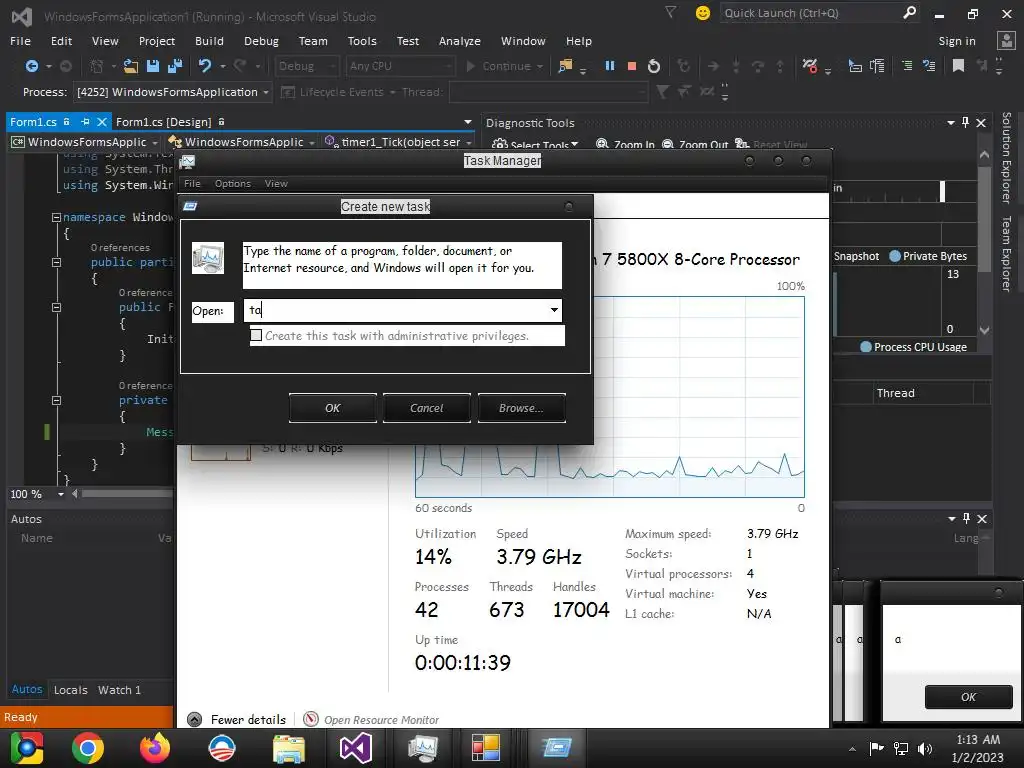Click OK in the message box
The height and width of the screenshot is (768, 1024).
(968, 697)
